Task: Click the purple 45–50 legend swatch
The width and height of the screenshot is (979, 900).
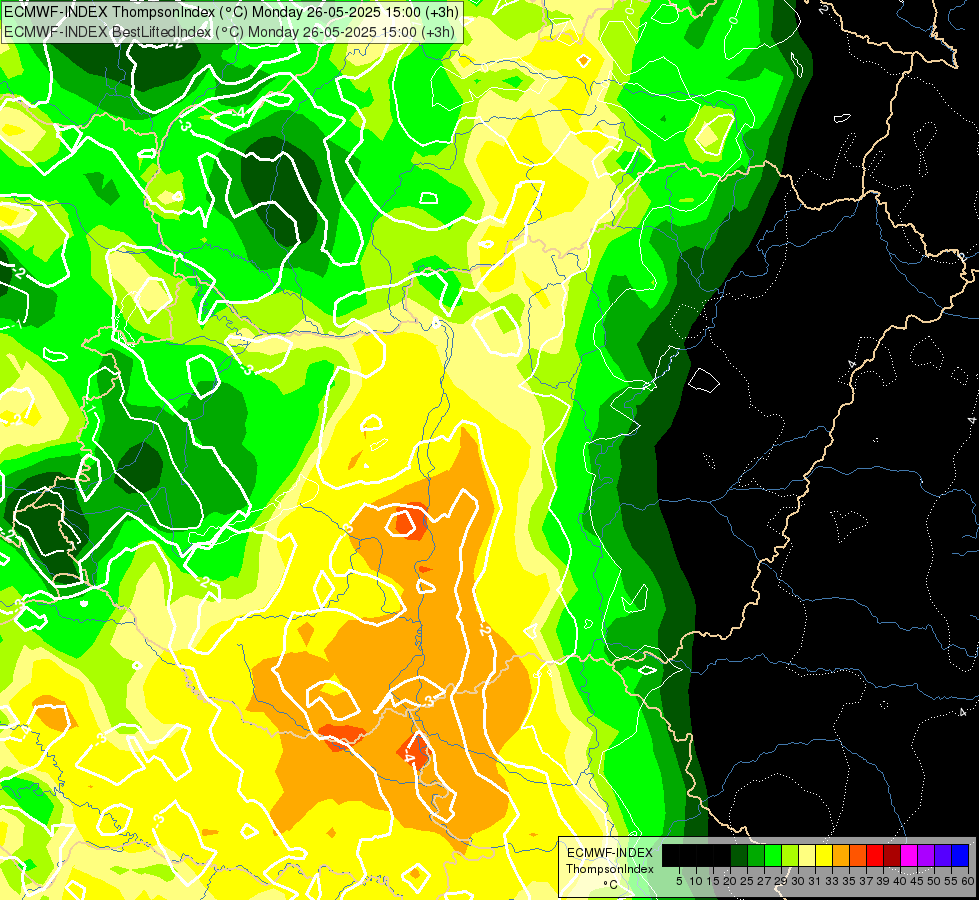Action: [x=926, y=855]
